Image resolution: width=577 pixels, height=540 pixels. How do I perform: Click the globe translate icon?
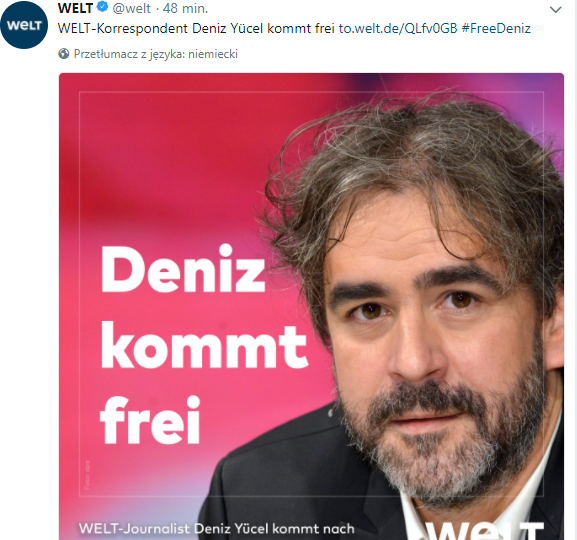pos(64,54)
